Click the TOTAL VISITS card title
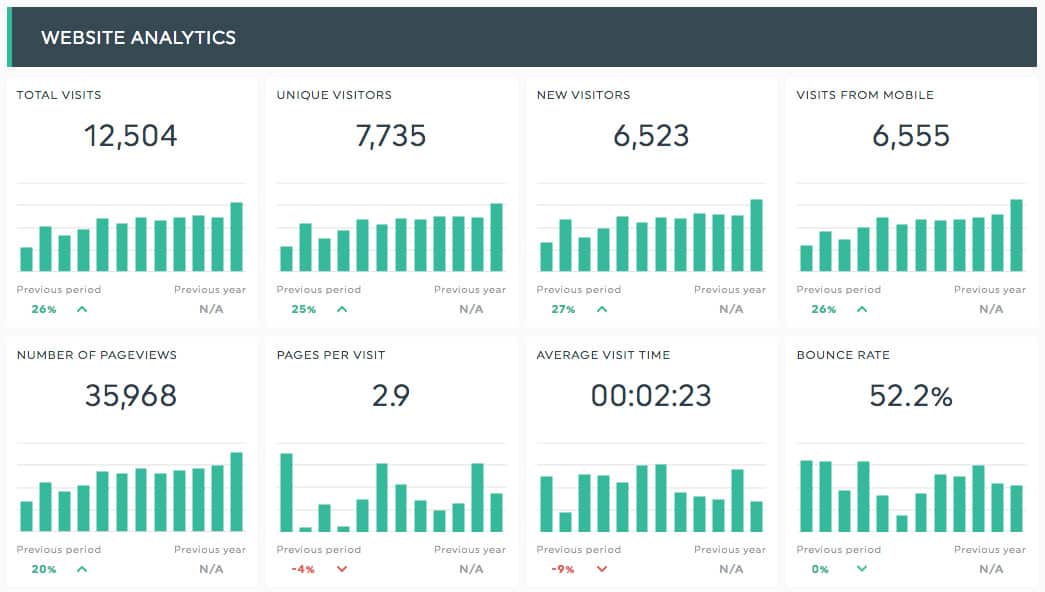Viewport: 1045px width, 592px height. 59,95
